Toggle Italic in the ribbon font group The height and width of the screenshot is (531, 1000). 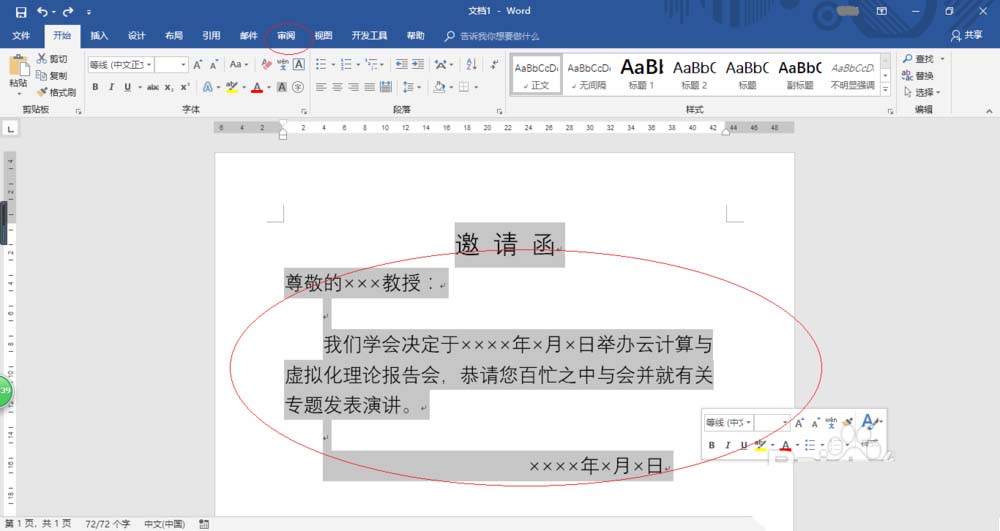click(x=110, y=88)
